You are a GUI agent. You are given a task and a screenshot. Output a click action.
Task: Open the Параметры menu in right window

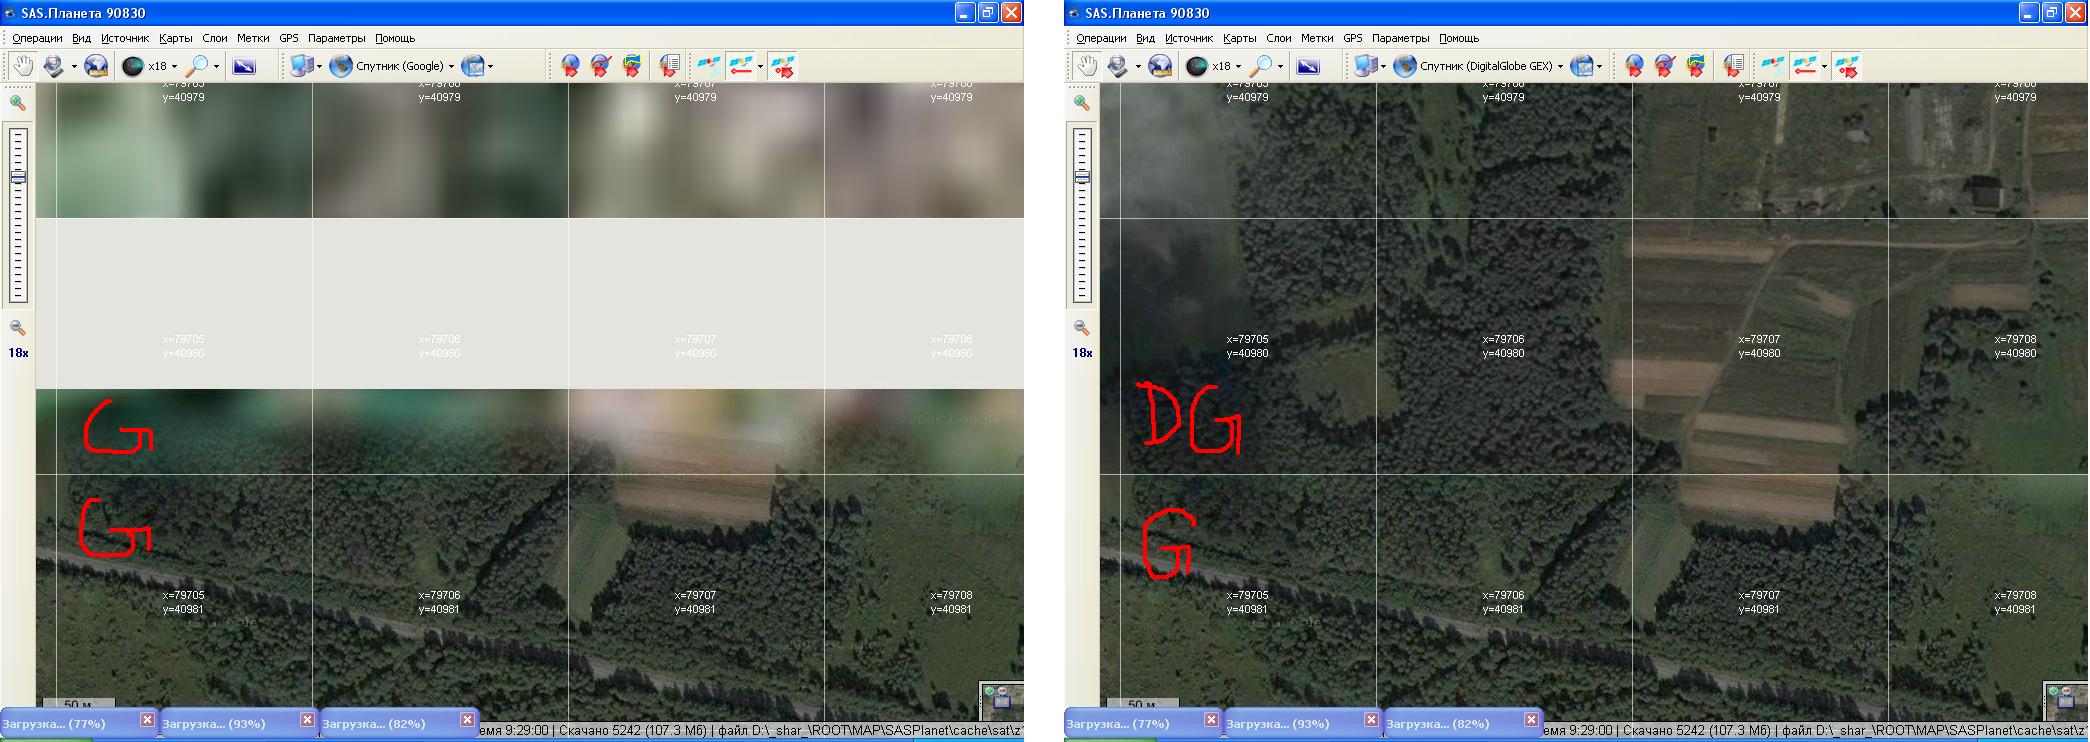pos(1400,38)
